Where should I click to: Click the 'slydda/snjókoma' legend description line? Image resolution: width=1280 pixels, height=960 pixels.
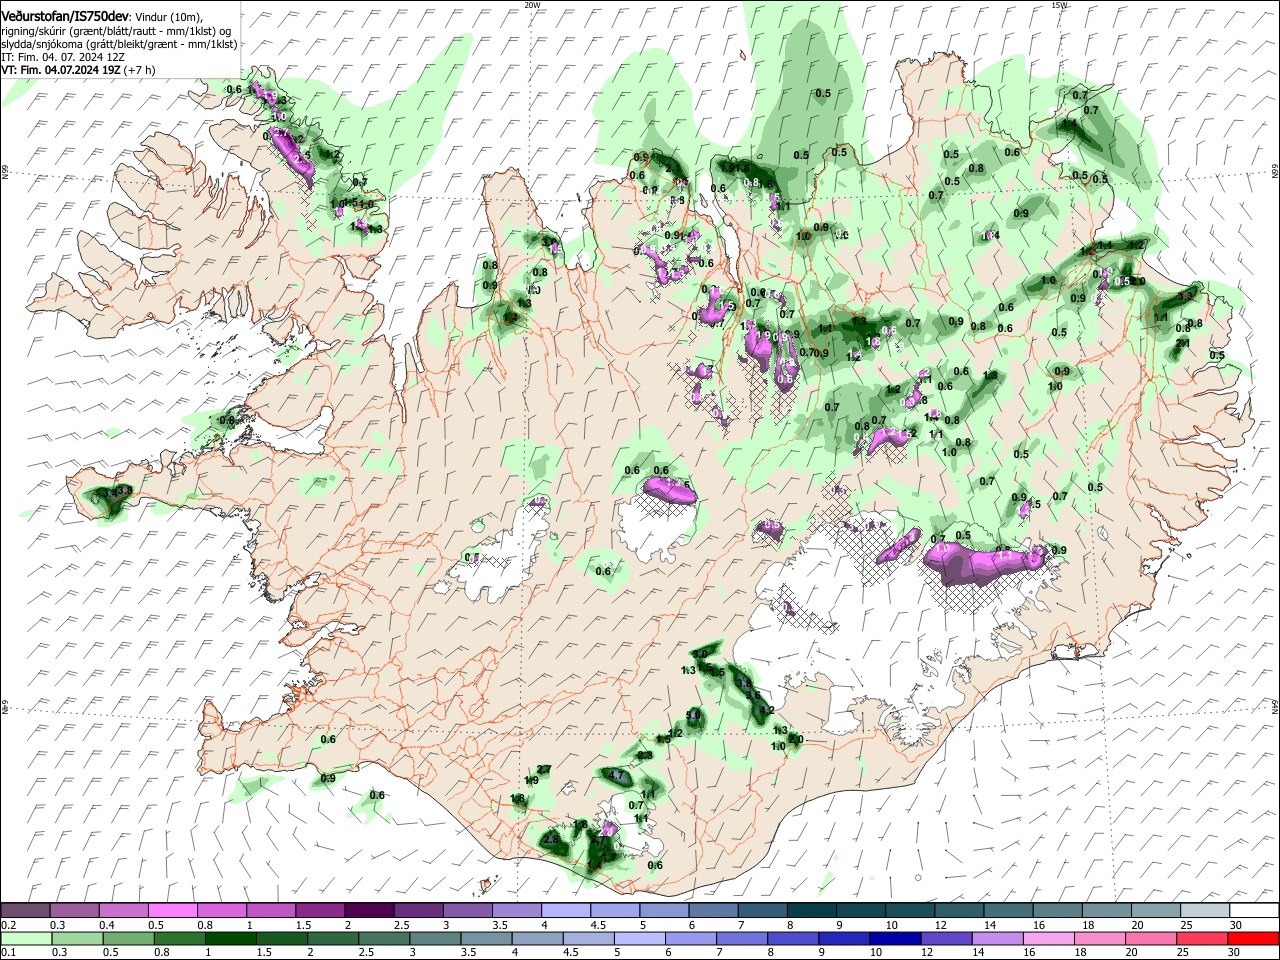point(119,44)
